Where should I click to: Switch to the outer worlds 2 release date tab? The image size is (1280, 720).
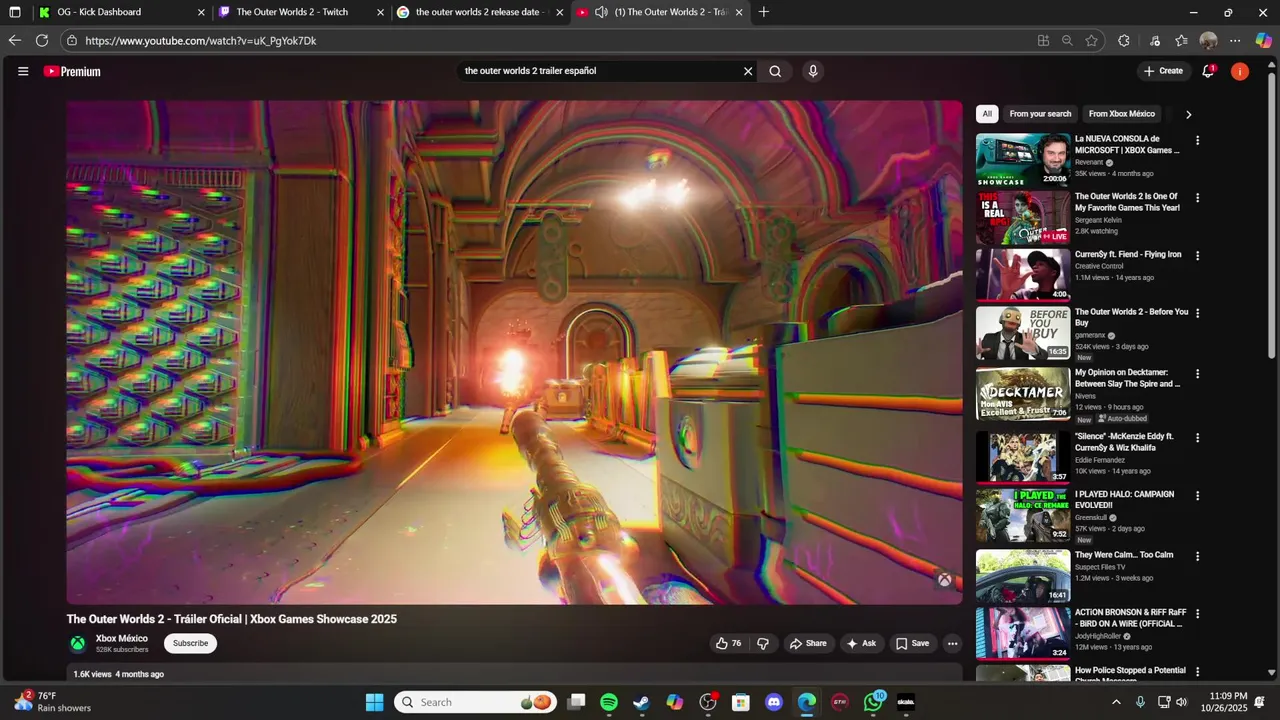point(480,12)
